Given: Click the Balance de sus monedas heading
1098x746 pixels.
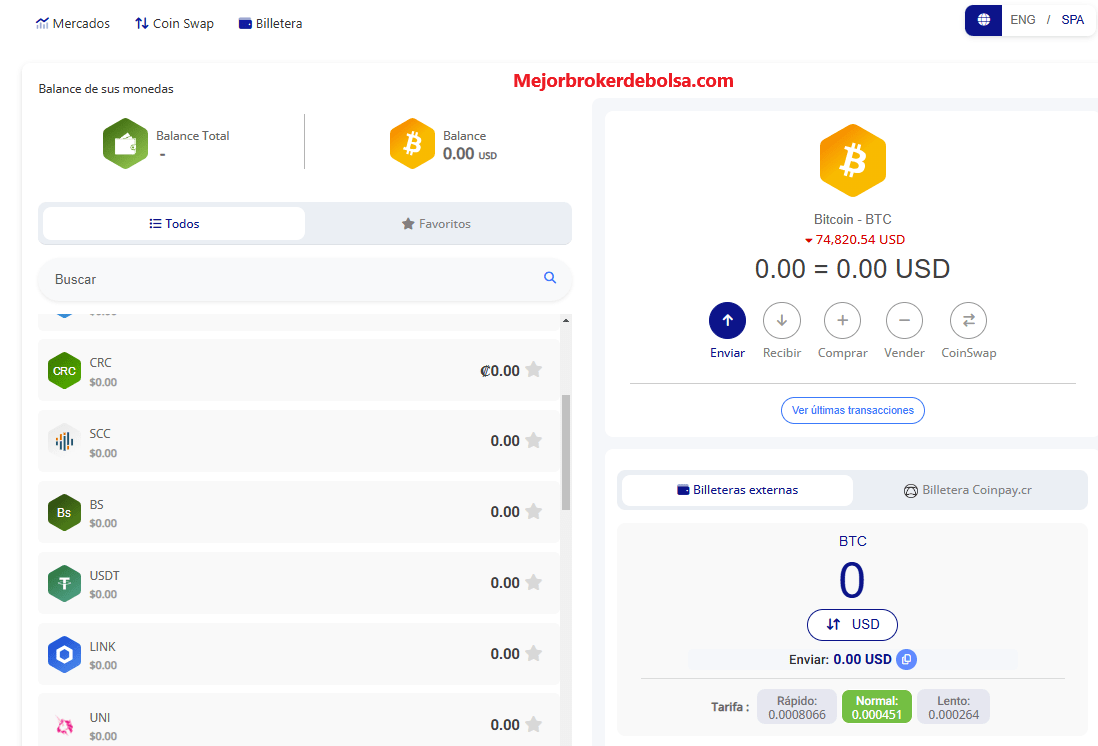Looking at the screenshot, I should point(106,89).
